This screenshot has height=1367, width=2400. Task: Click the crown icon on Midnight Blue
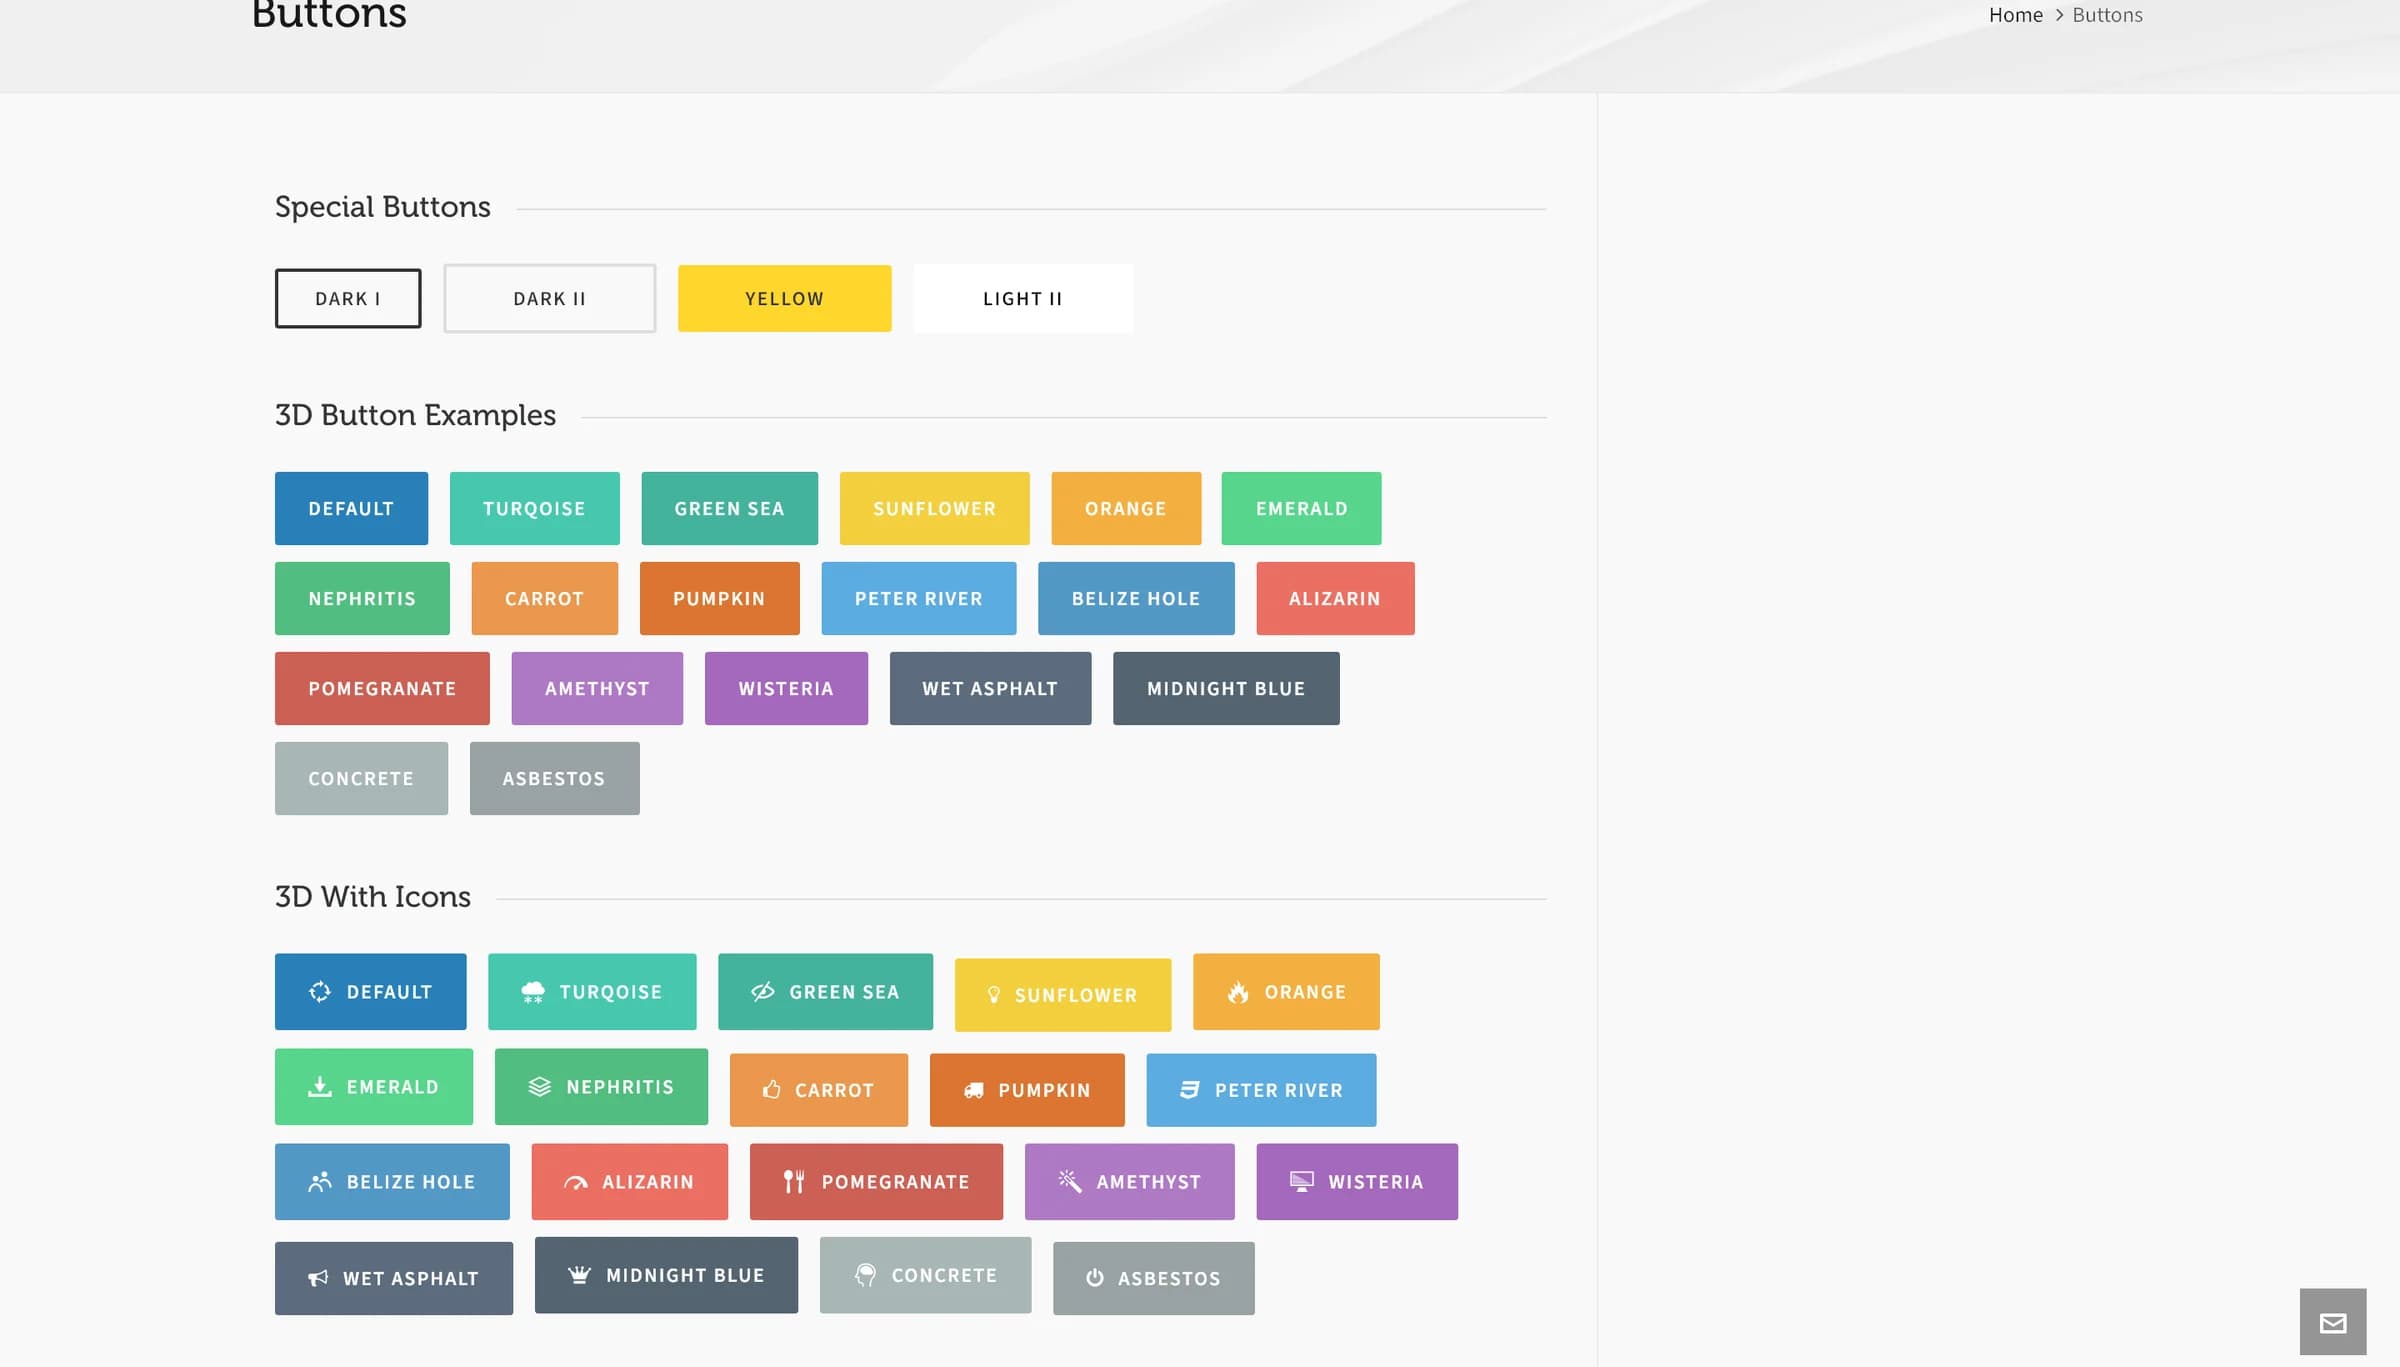tap(579, 1274)
